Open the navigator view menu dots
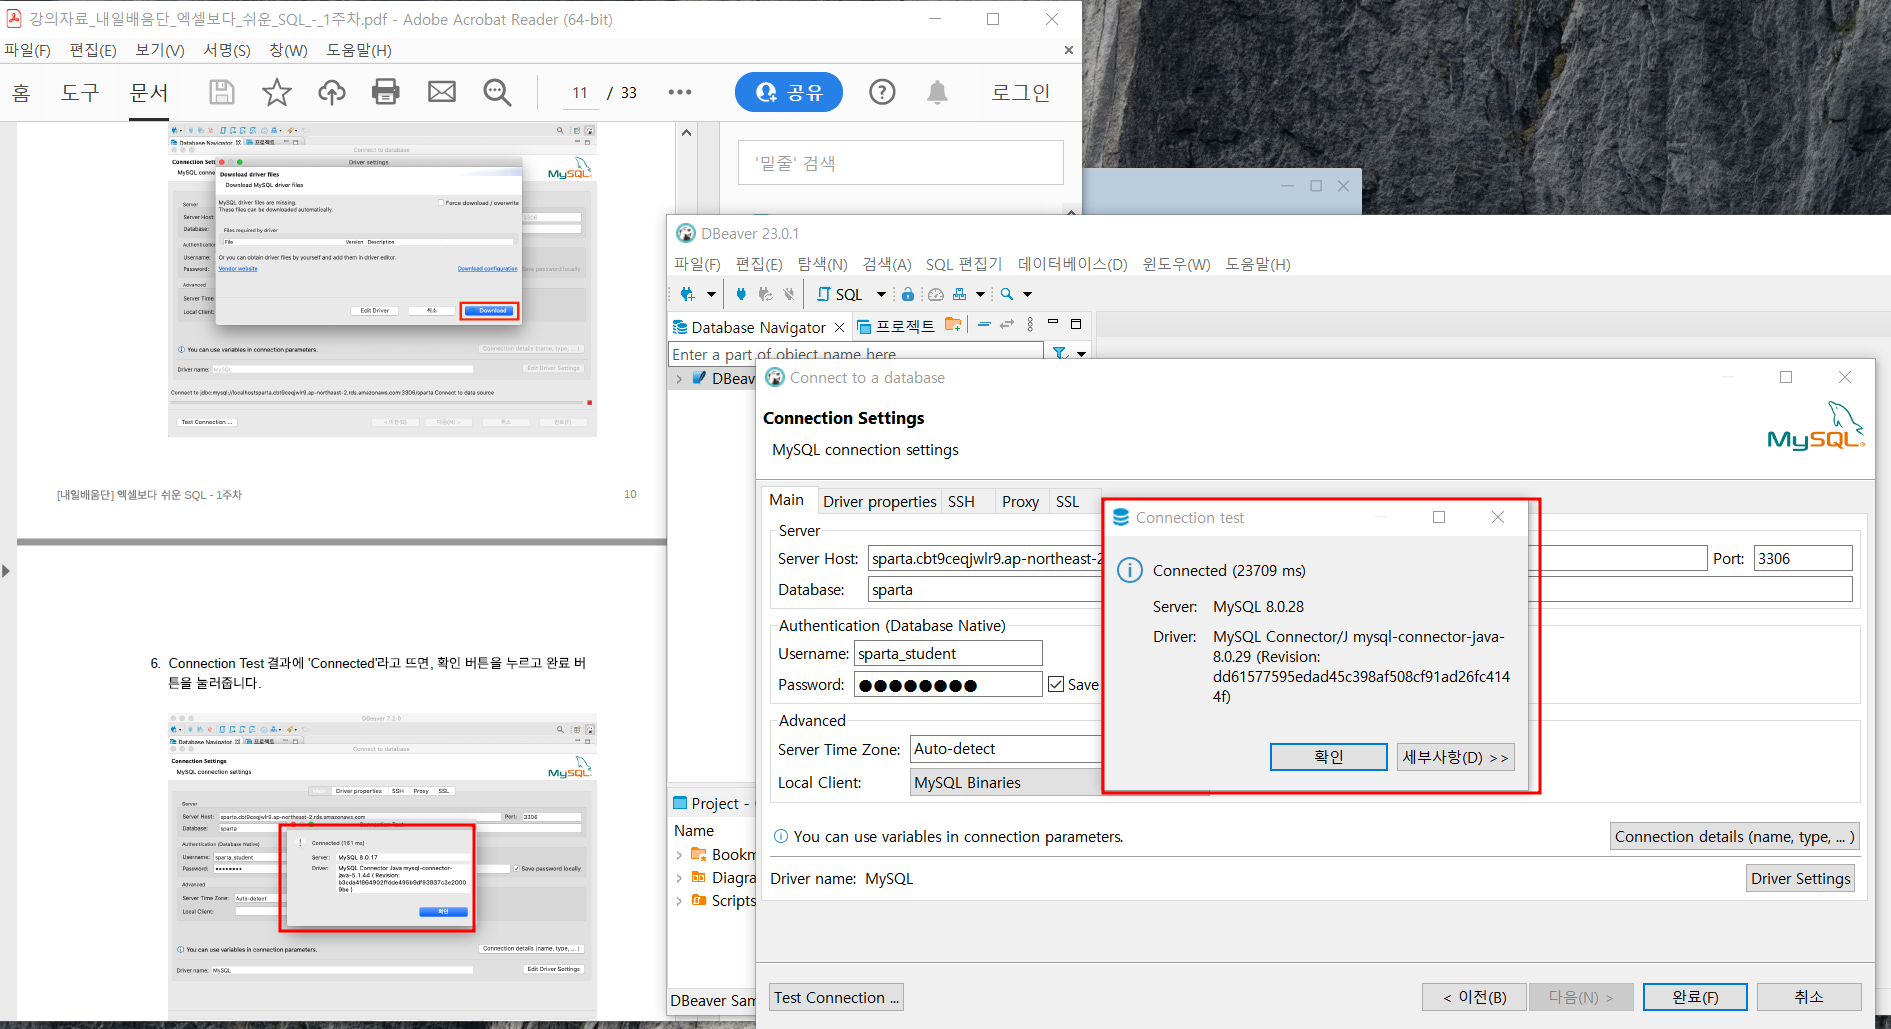Viewport: 1891px width, 1029px height. [x=1030, y=325]
